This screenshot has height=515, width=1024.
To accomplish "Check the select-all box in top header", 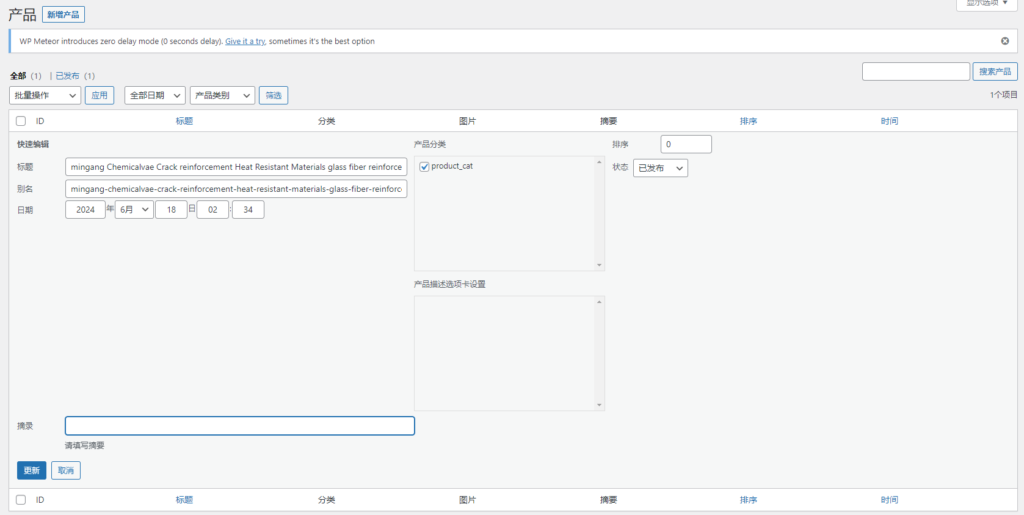I will click(x=21, y=121).
